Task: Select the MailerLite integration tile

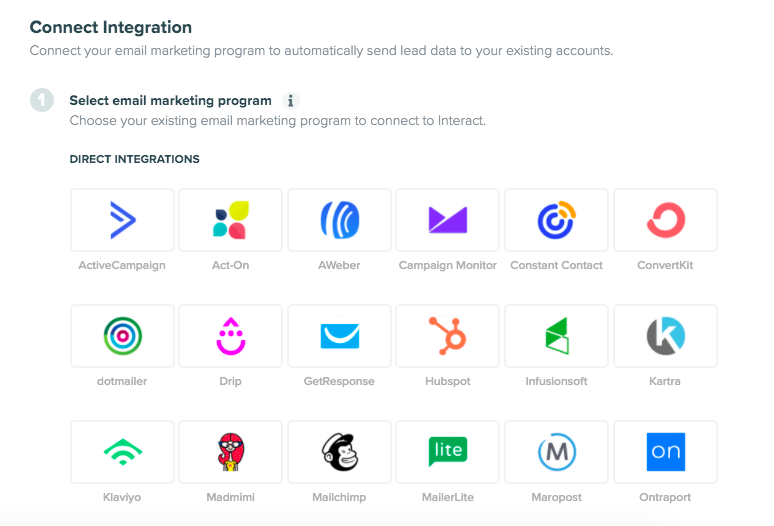Action: coord(448,452)
